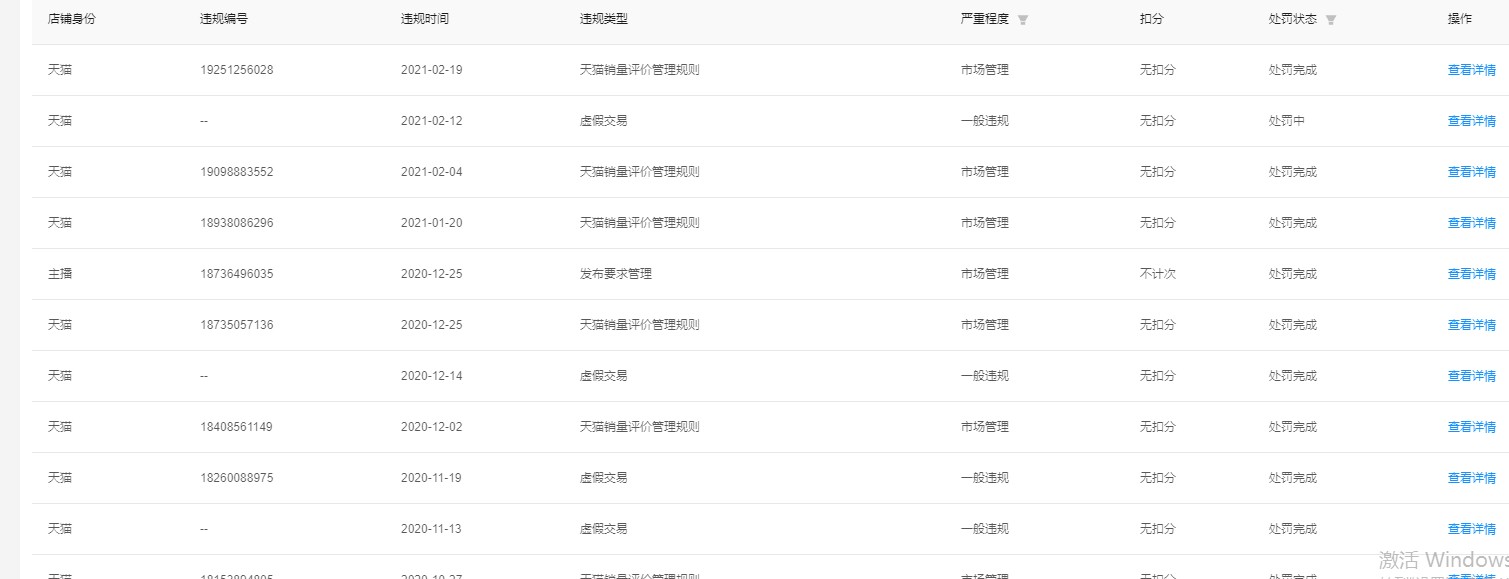Viewport: 1509px width, 579px height.
Task: Click 查看详情 for the 2021-02-12 虚假交易 row
Action: 1472,121
